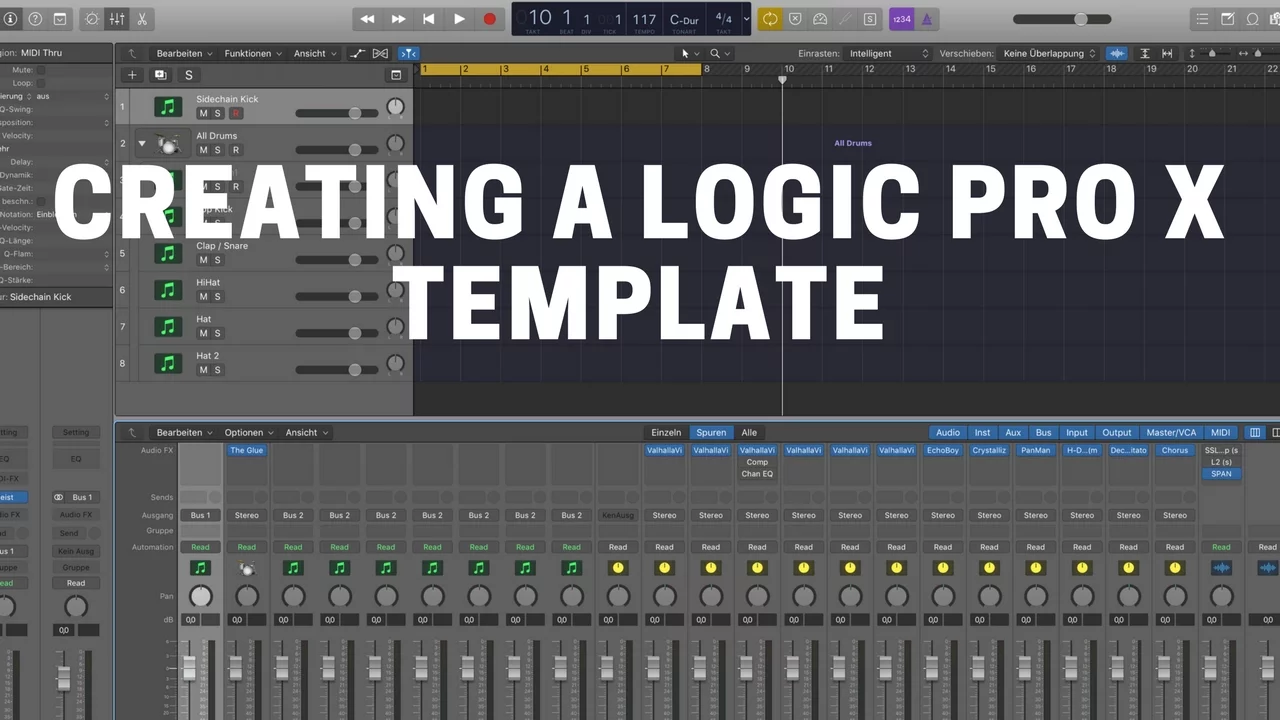Open the Editors scissors button
This screenshot has height=720, width=1280.
click(141, 19)
